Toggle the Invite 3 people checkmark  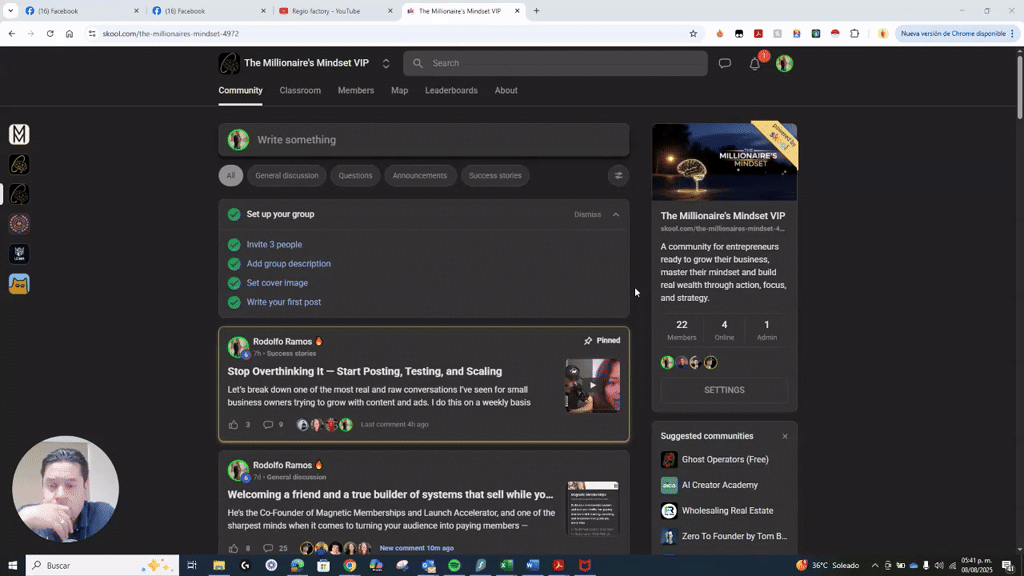pos(234,245)
